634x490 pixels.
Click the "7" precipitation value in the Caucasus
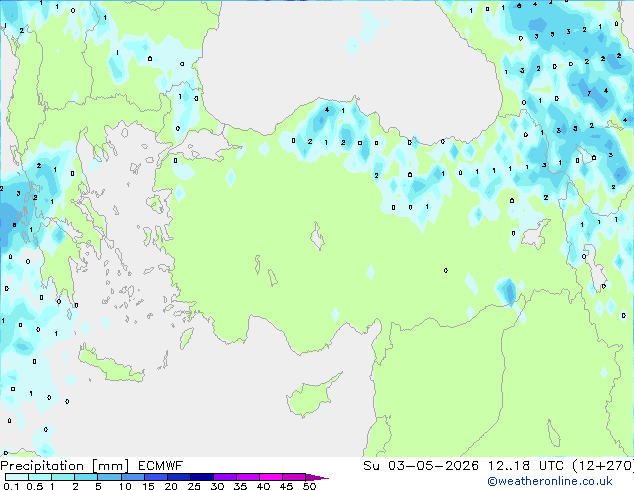click(x=589, y=93)
